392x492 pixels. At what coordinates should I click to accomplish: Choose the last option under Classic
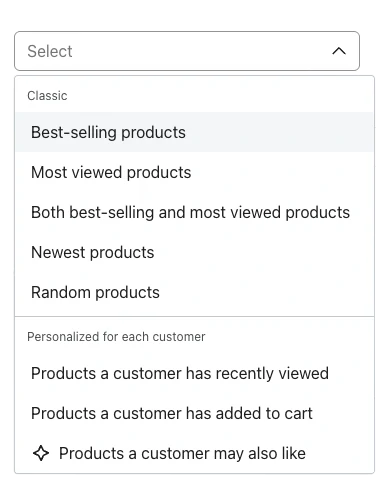(195, 292)
